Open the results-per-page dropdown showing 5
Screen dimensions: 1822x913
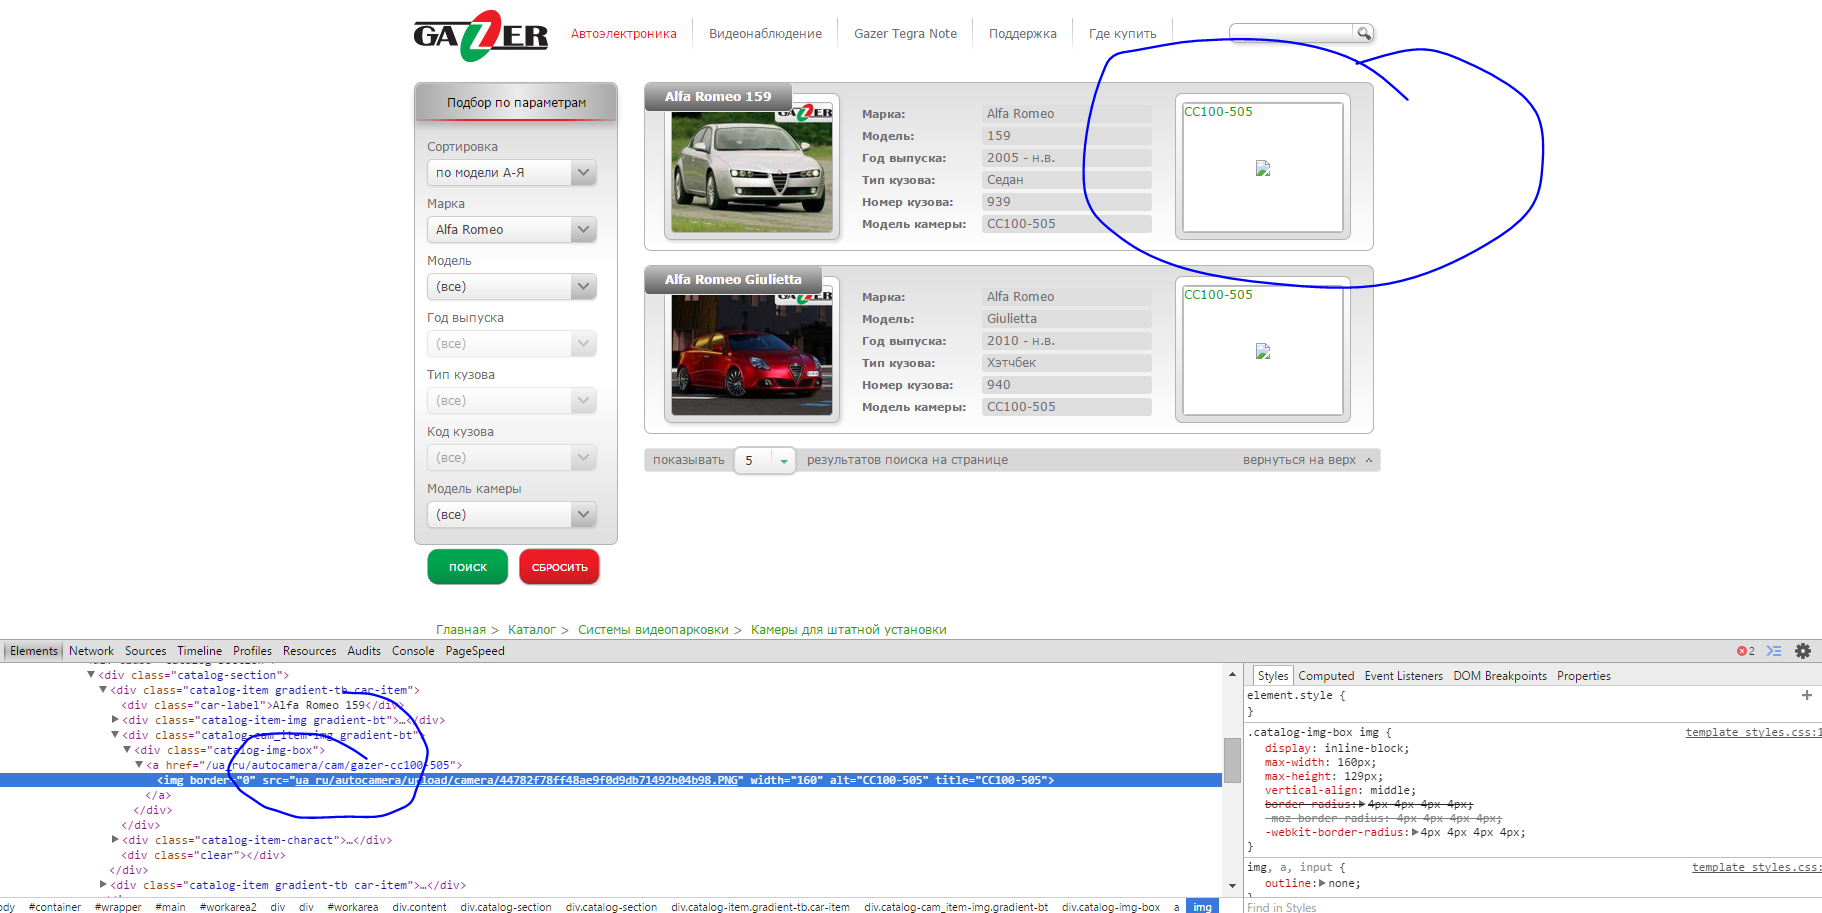(765, 461)
